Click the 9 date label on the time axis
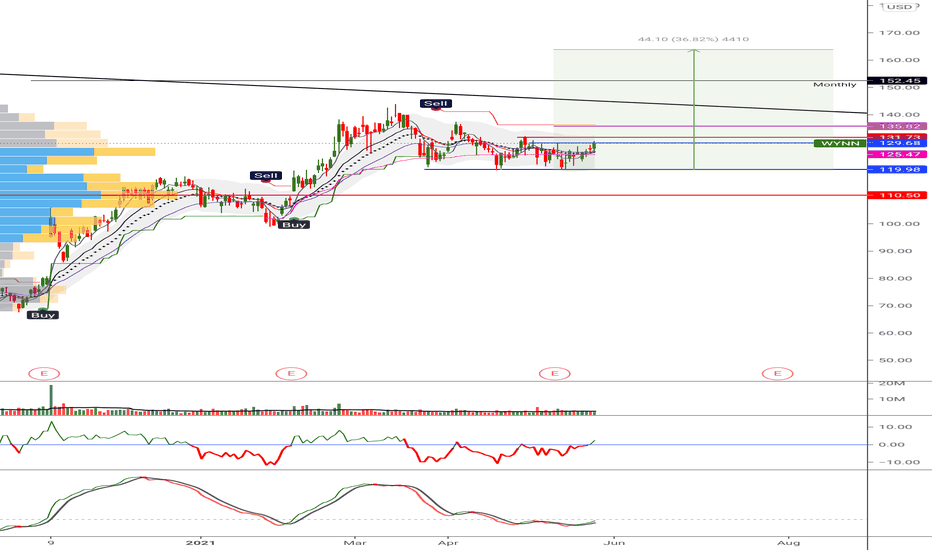Screen dimensions: 932x550 coord(51,542)
